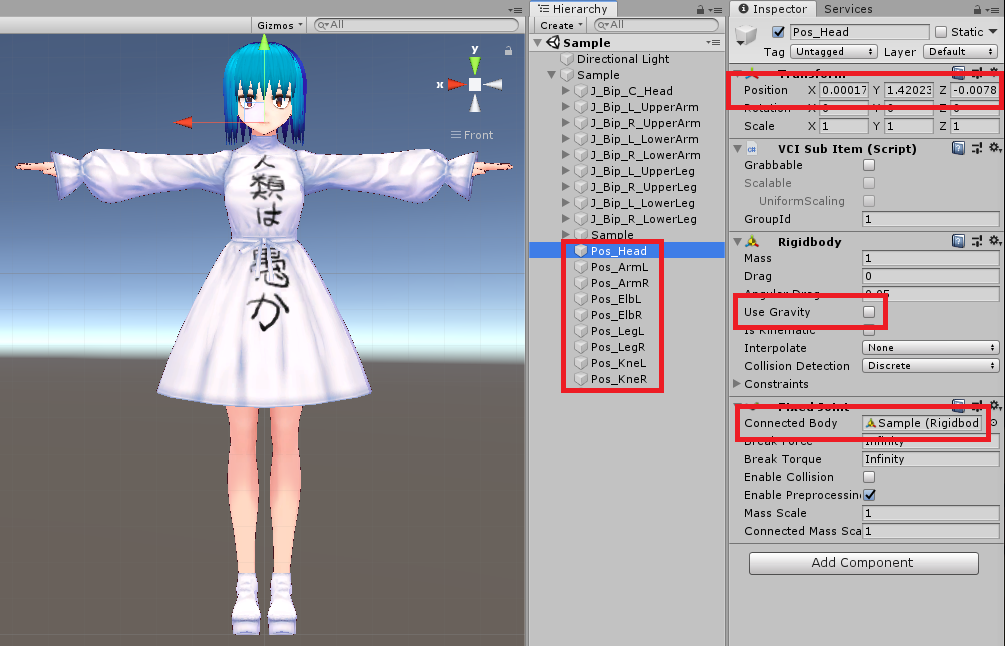Select J_Bip_L_UpperLeg in the Hierarchy
The height and width of the screenshot is (646, 1005).
point(642,171)
